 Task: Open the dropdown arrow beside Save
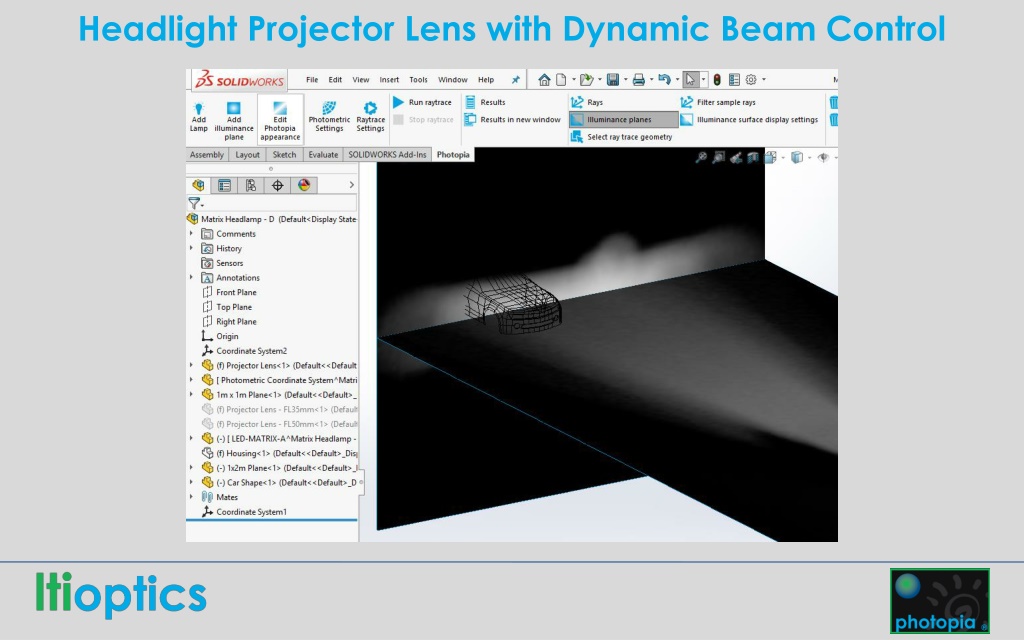tap(626, 80)
